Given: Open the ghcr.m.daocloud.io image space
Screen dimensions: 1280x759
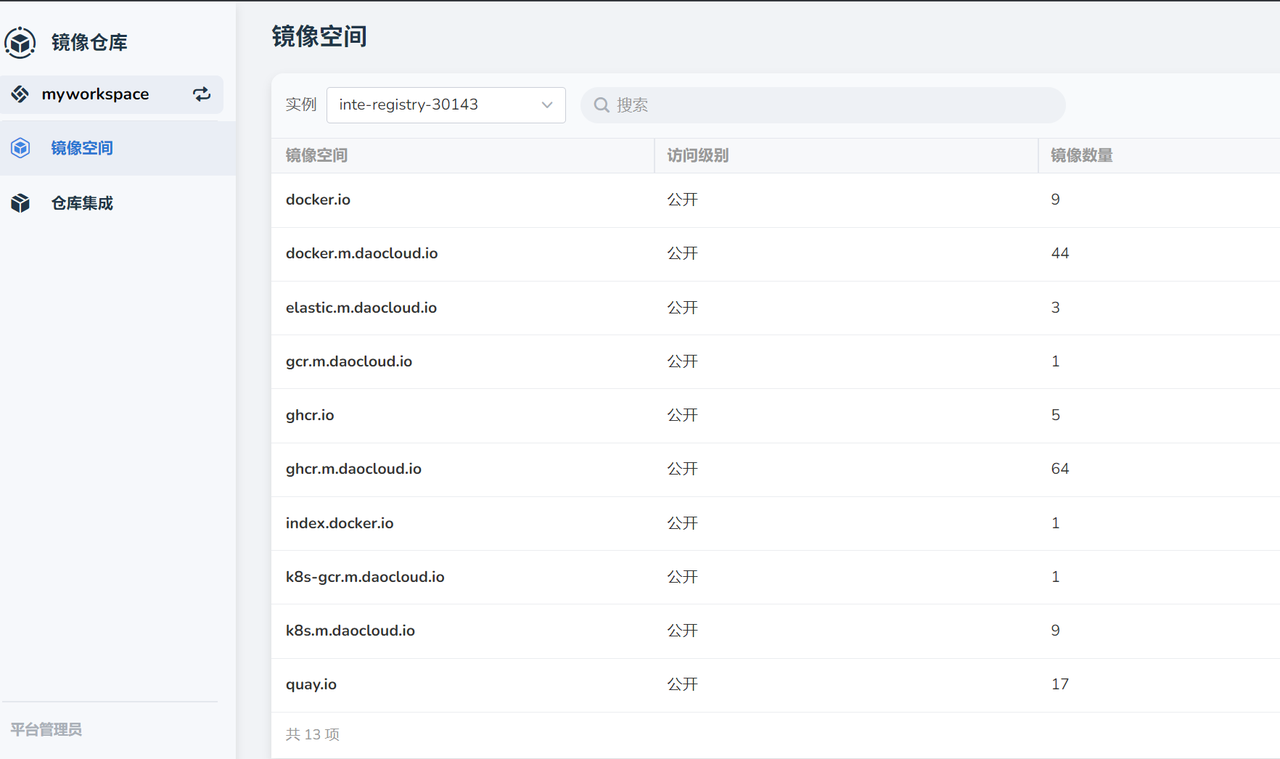Looking at the screenshot, I should tap(353, 469).
